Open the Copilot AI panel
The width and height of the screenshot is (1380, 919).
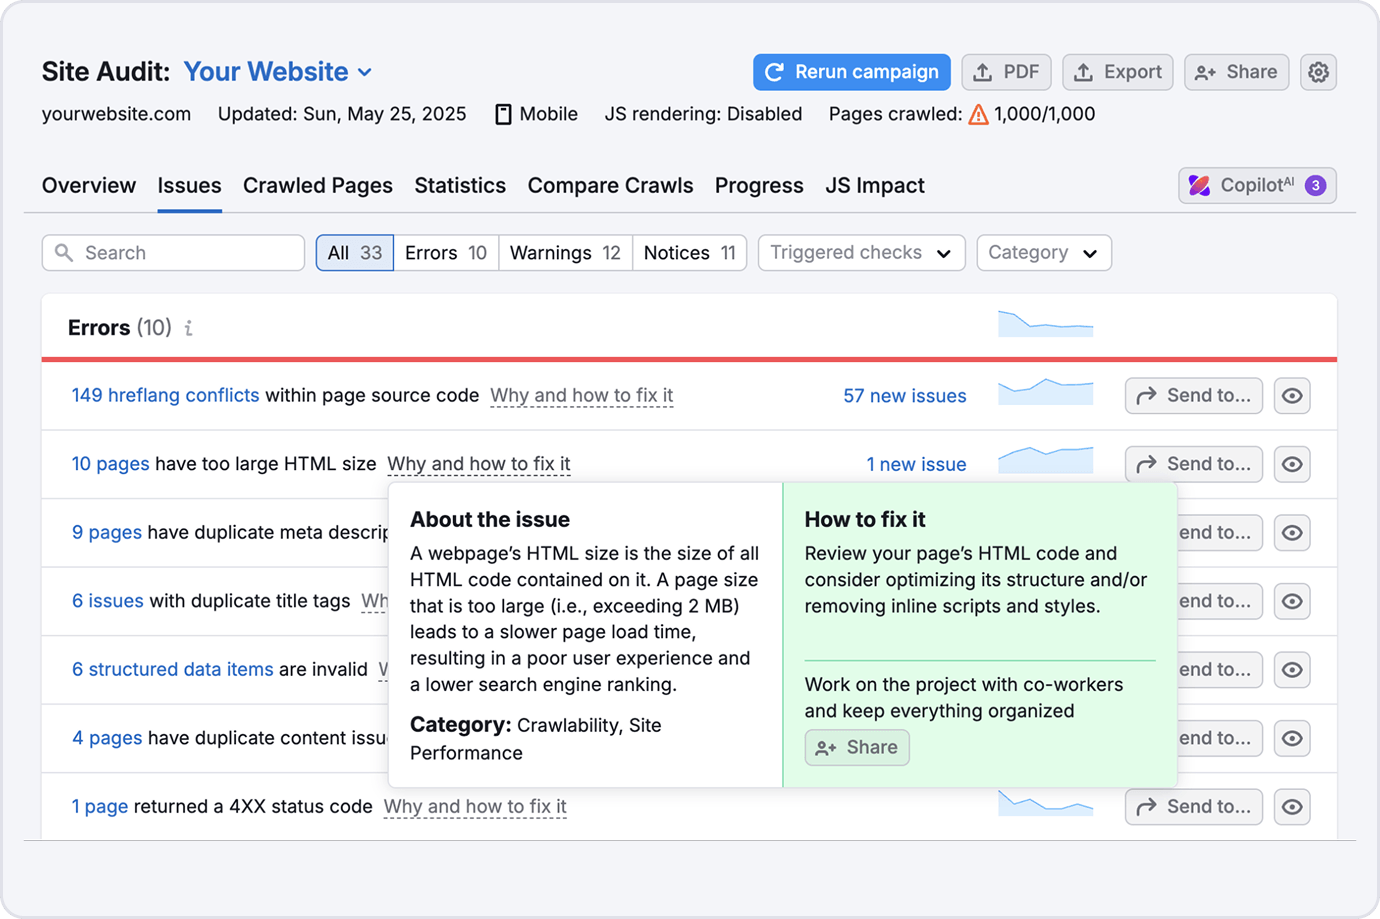coord(1256,185)
